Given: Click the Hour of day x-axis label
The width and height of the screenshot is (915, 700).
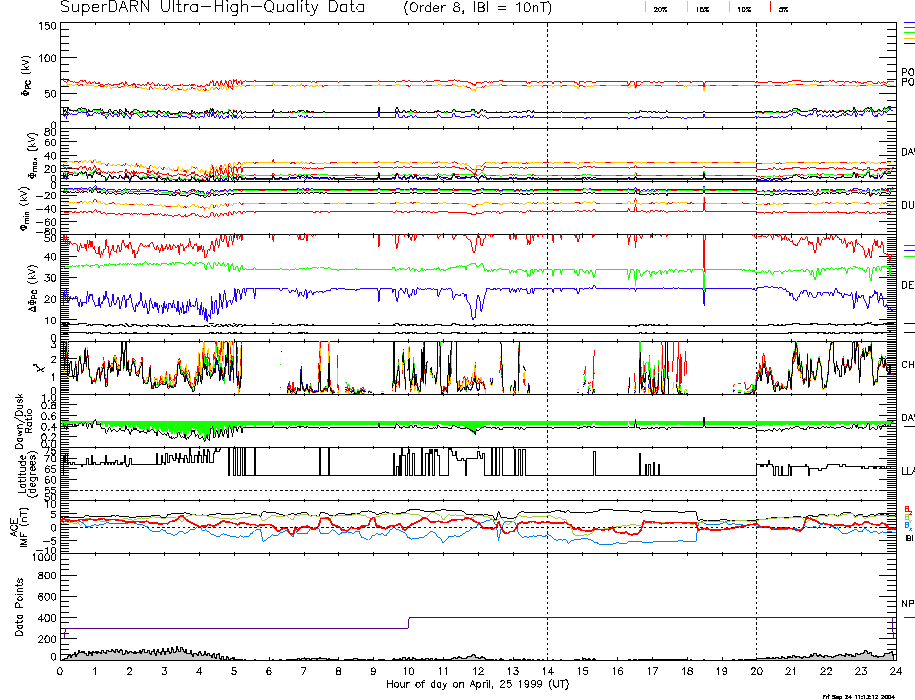Looking at the screenshot, I should pyautogui.click(x=477, y=685).
